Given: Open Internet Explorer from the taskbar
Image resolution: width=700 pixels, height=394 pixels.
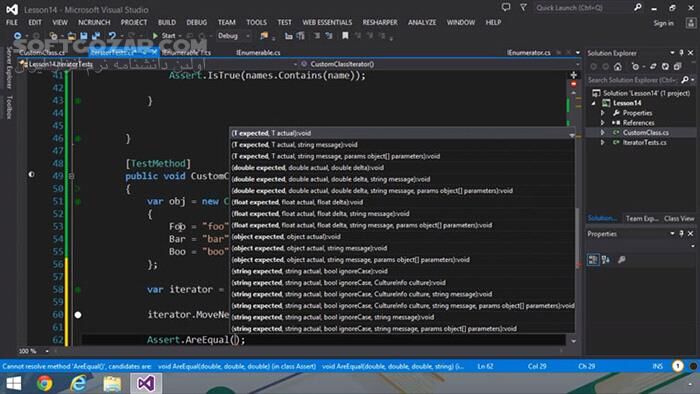Looking at the screenshot, I should coord(79,383).
